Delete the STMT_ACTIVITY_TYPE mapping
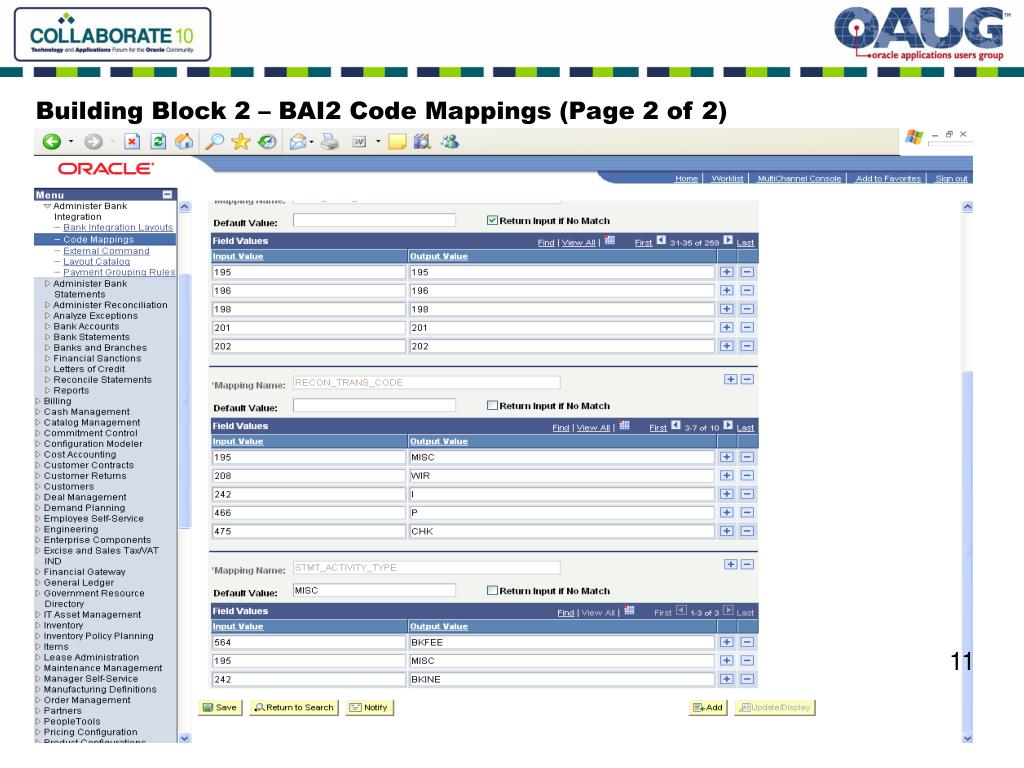Screen dimensions: 1024x768 pyautogui.click(x=748, y=564)
